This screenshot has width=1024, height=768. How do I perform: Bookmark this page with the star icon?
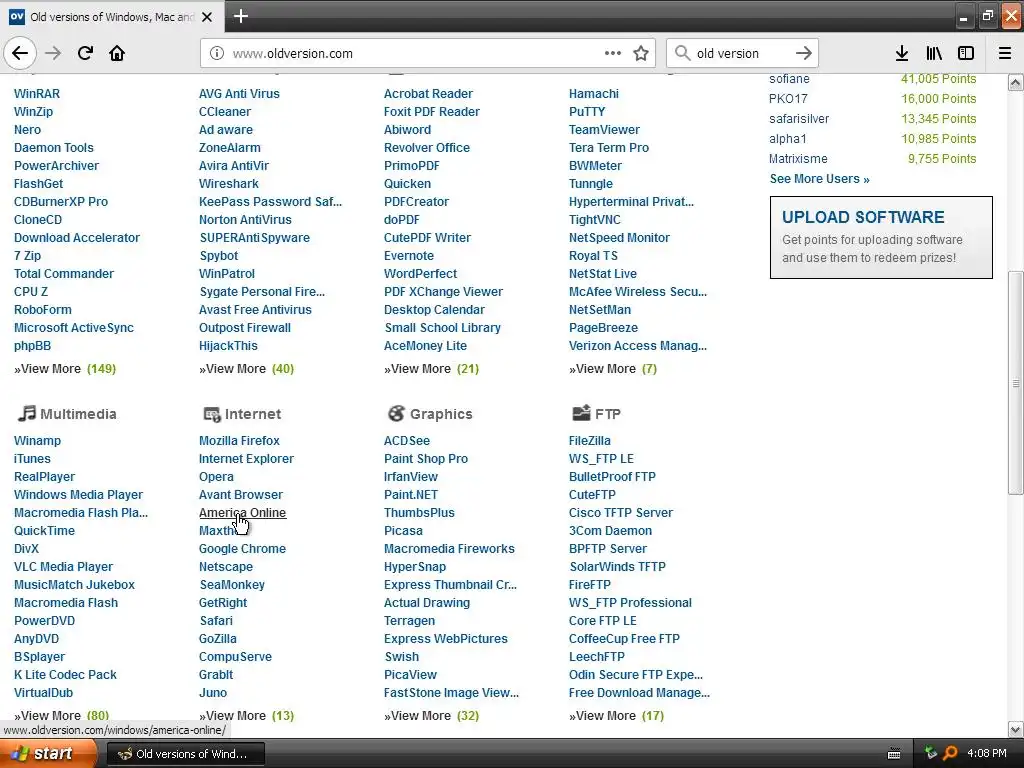[x=641, y=53]
